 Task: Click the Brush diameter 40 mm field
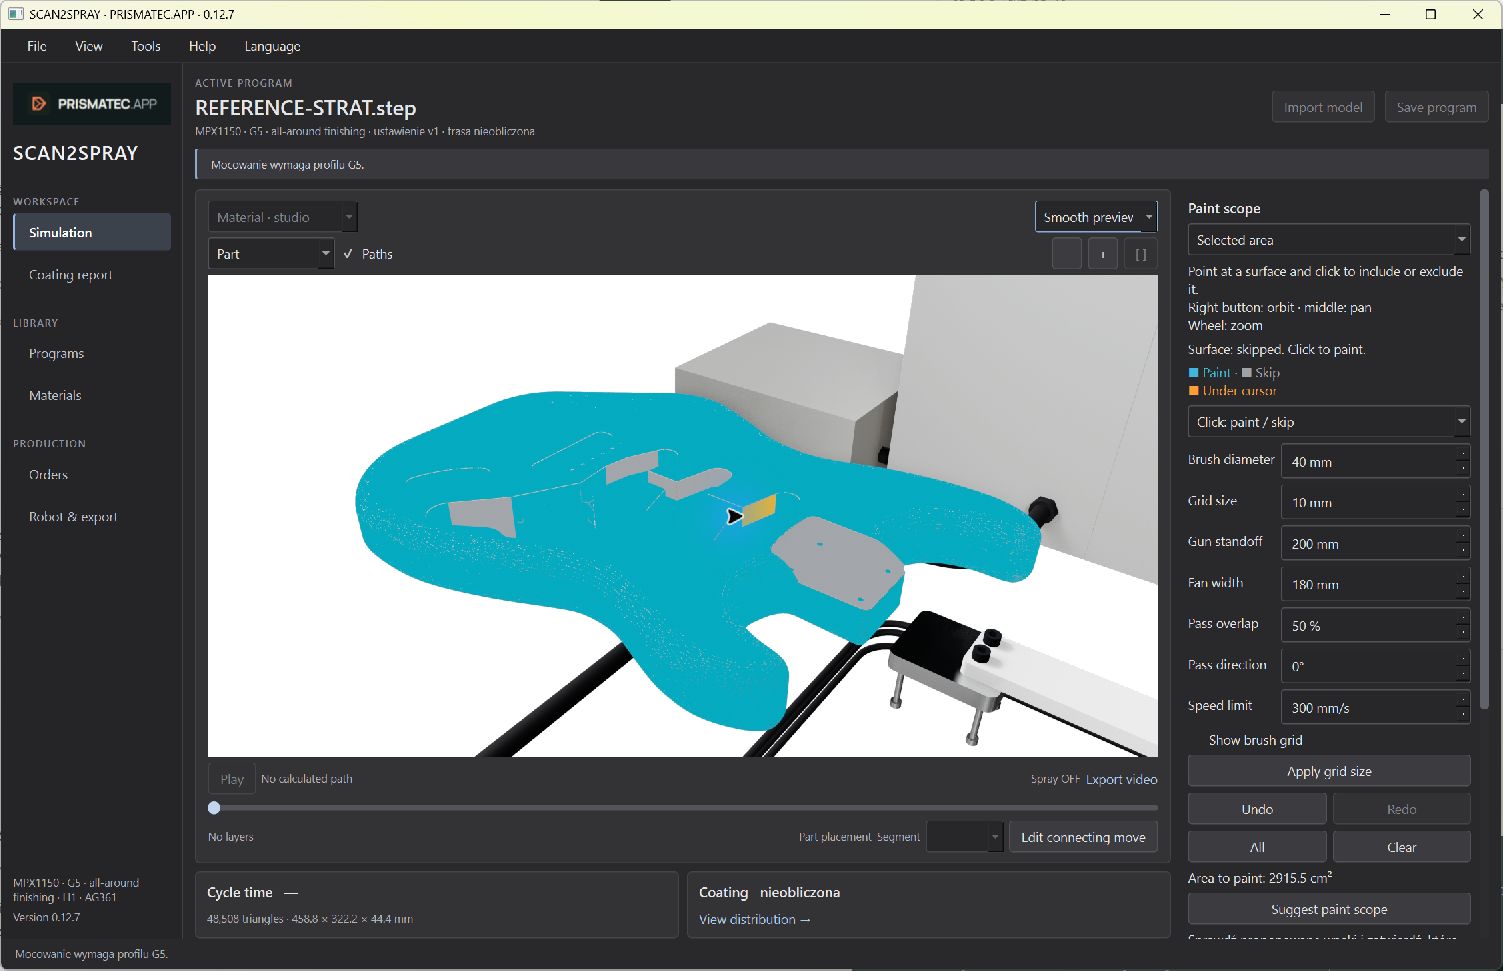point(1375,462)
